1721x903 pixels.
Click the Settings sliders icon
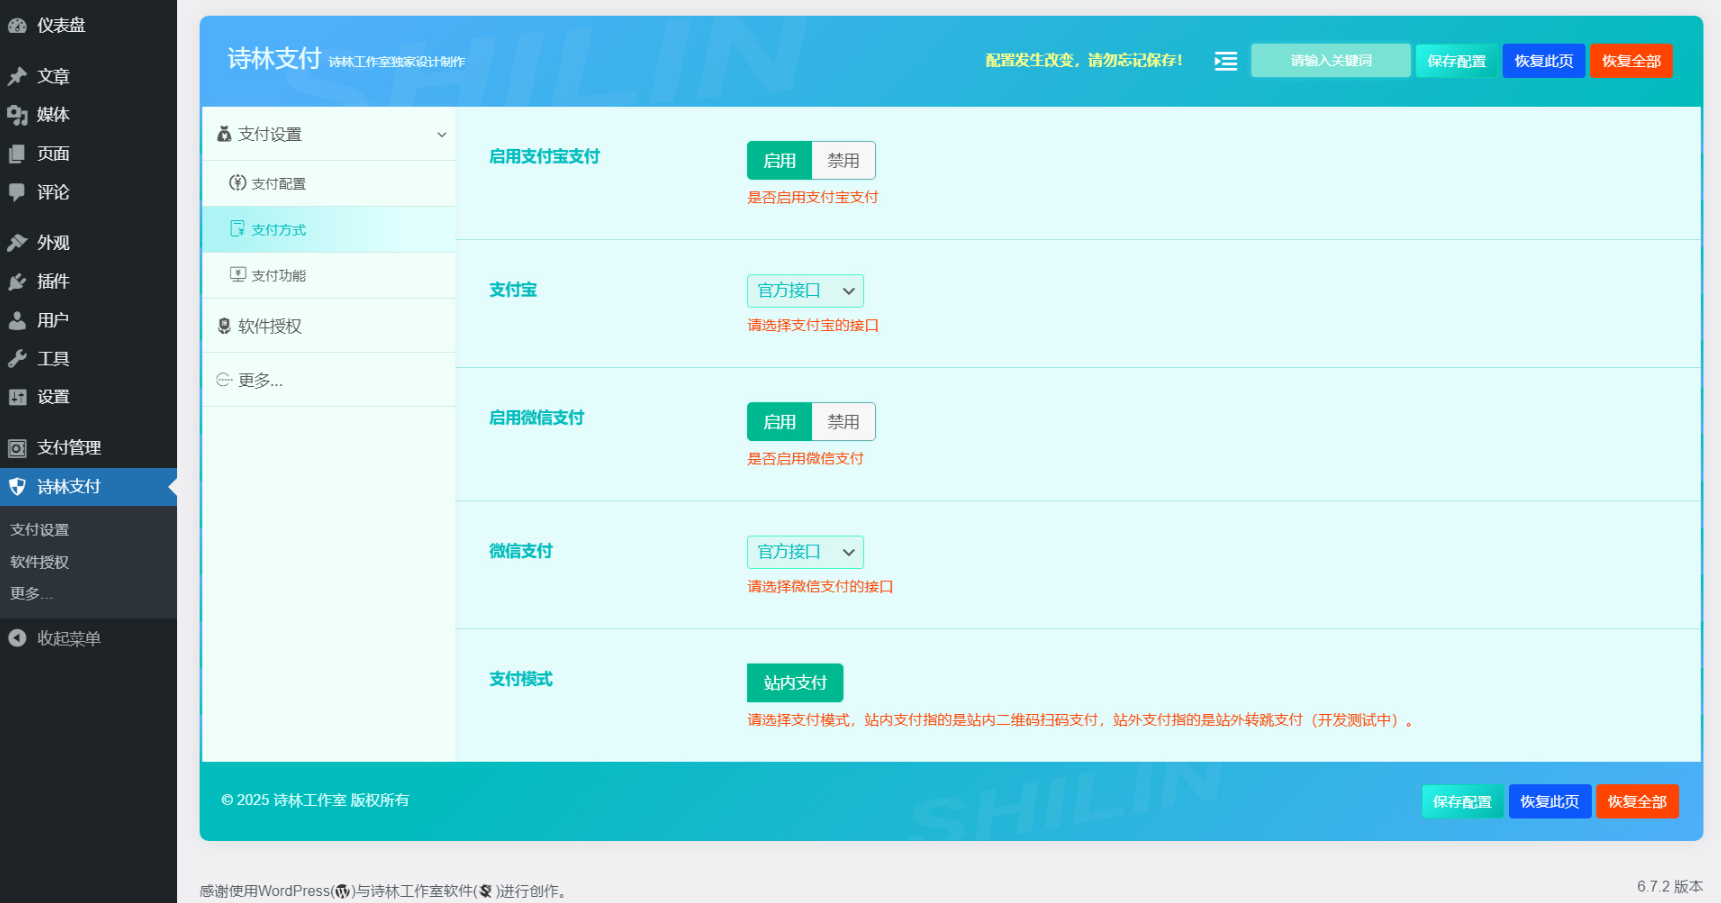(17, 397)
